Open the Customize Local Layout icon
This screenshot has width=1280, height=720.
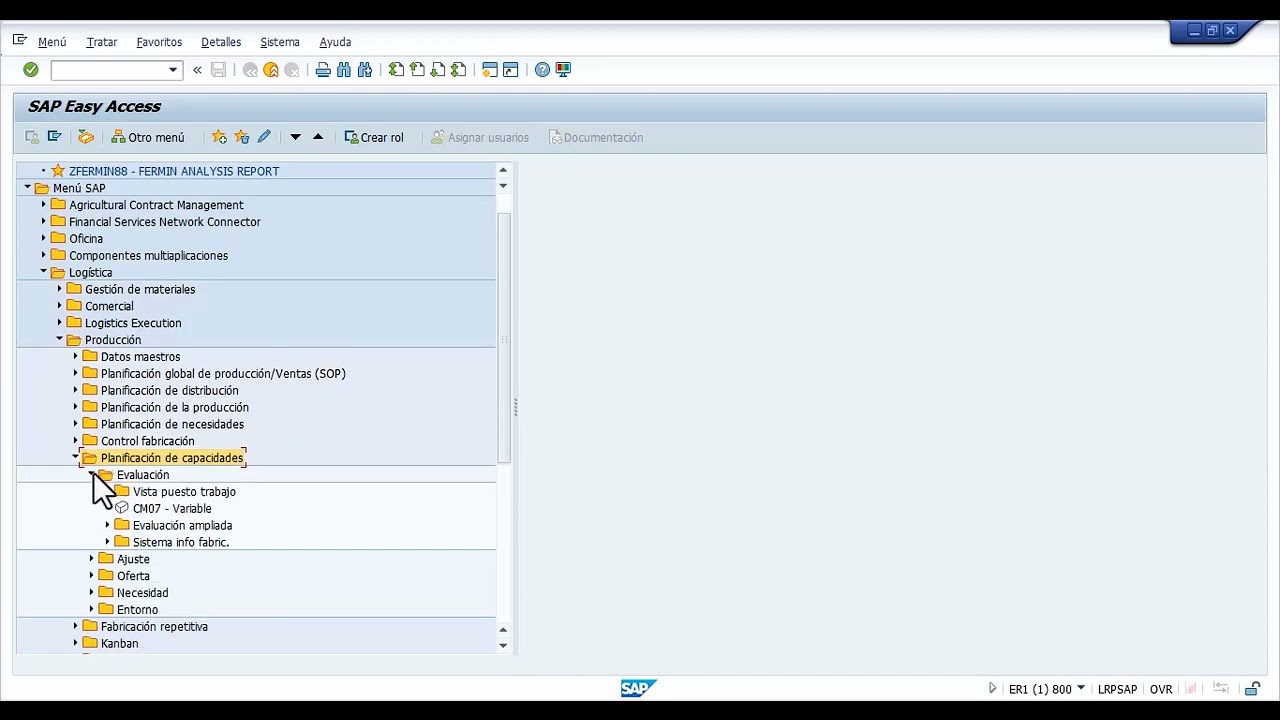coord(563,70)
